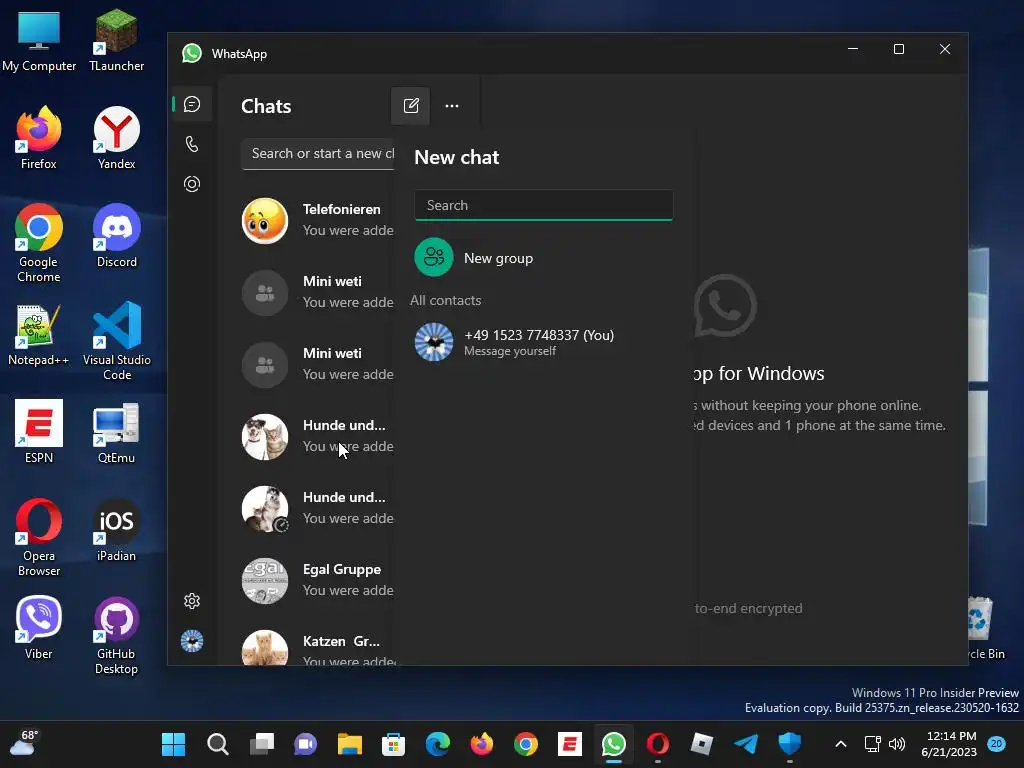This screenshot has width=1024, height=768.
Task: Open Notepad++ desktop shortcut
Action: [39, 334]
